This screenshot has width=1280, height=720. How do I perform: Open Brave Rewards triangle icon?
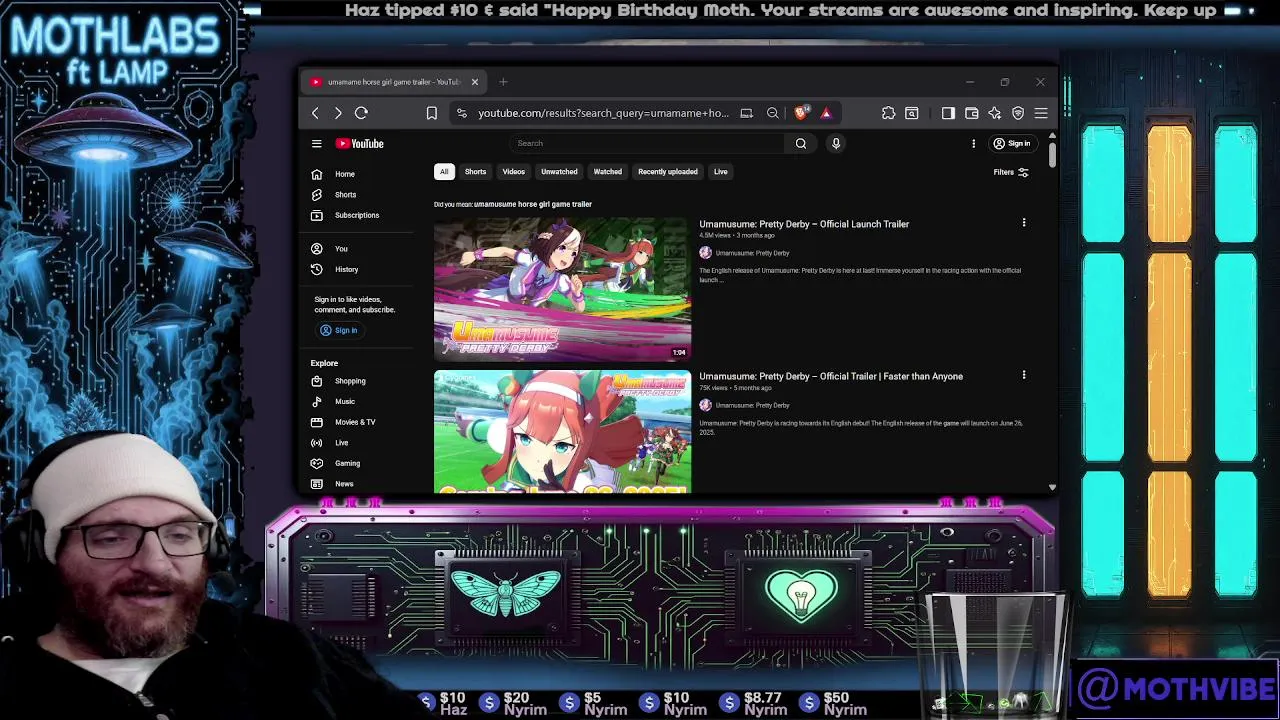[826, 113]
